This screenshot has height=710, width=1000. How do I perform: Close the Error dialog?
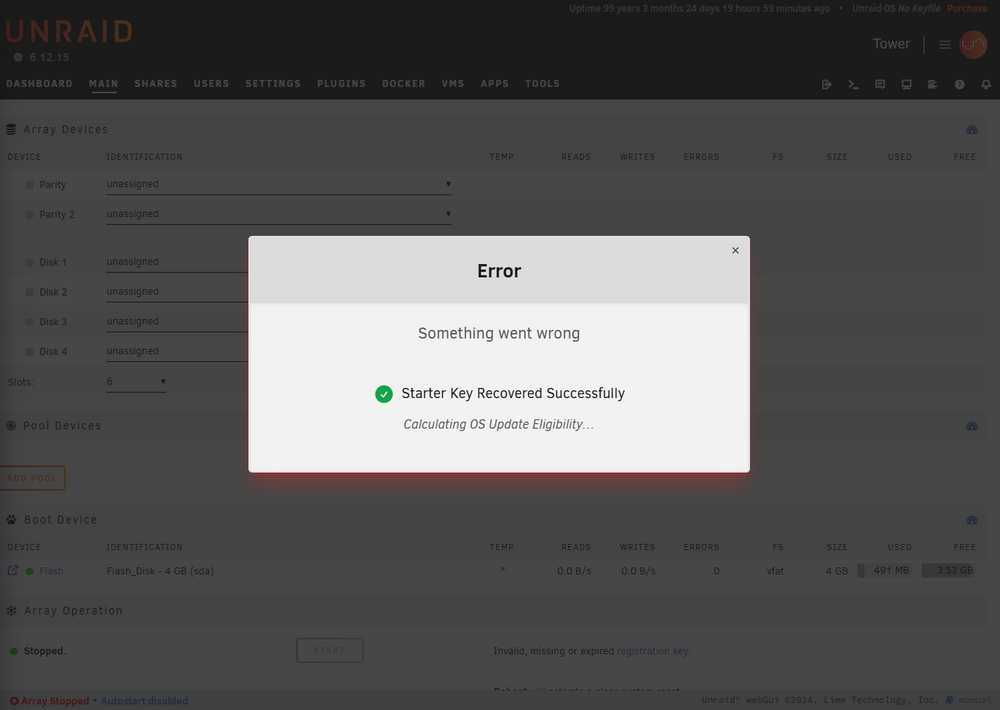point(735,251)
